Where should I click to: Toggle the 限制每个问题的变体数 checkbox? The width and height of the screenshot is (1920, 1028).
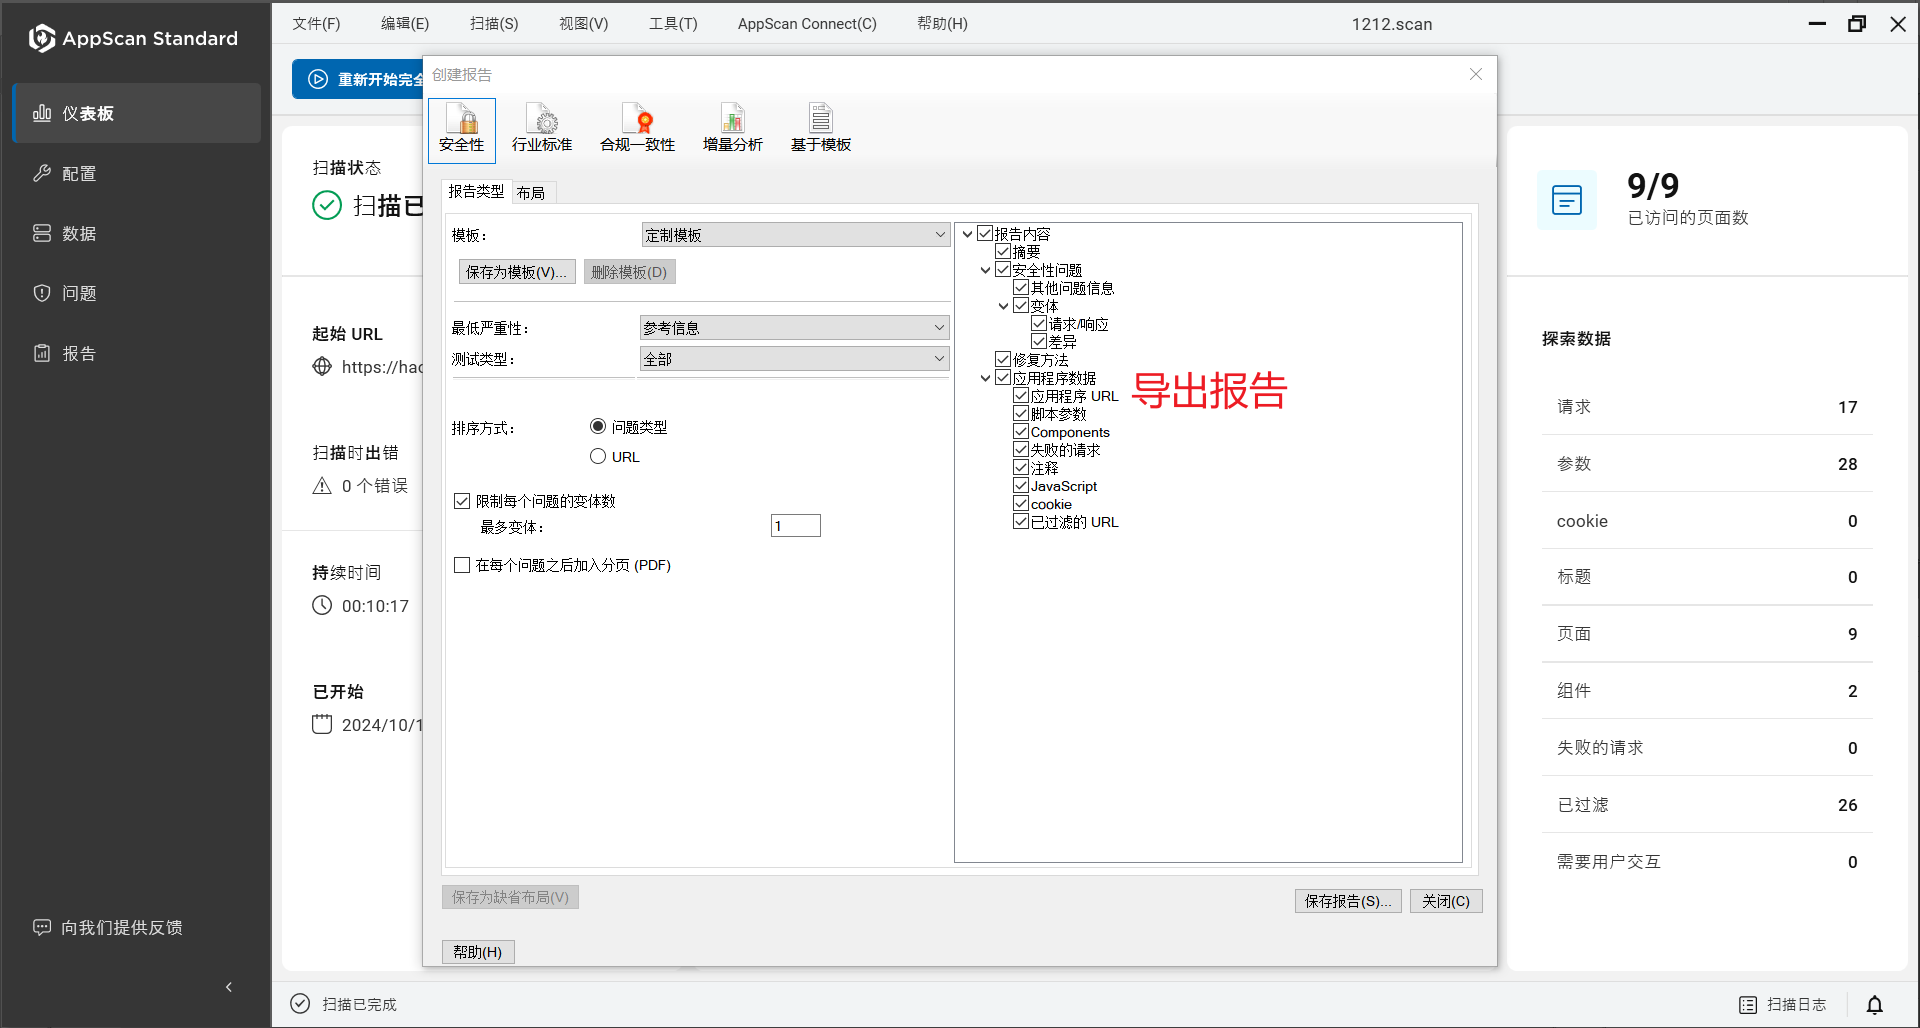(x=462, y=501)
